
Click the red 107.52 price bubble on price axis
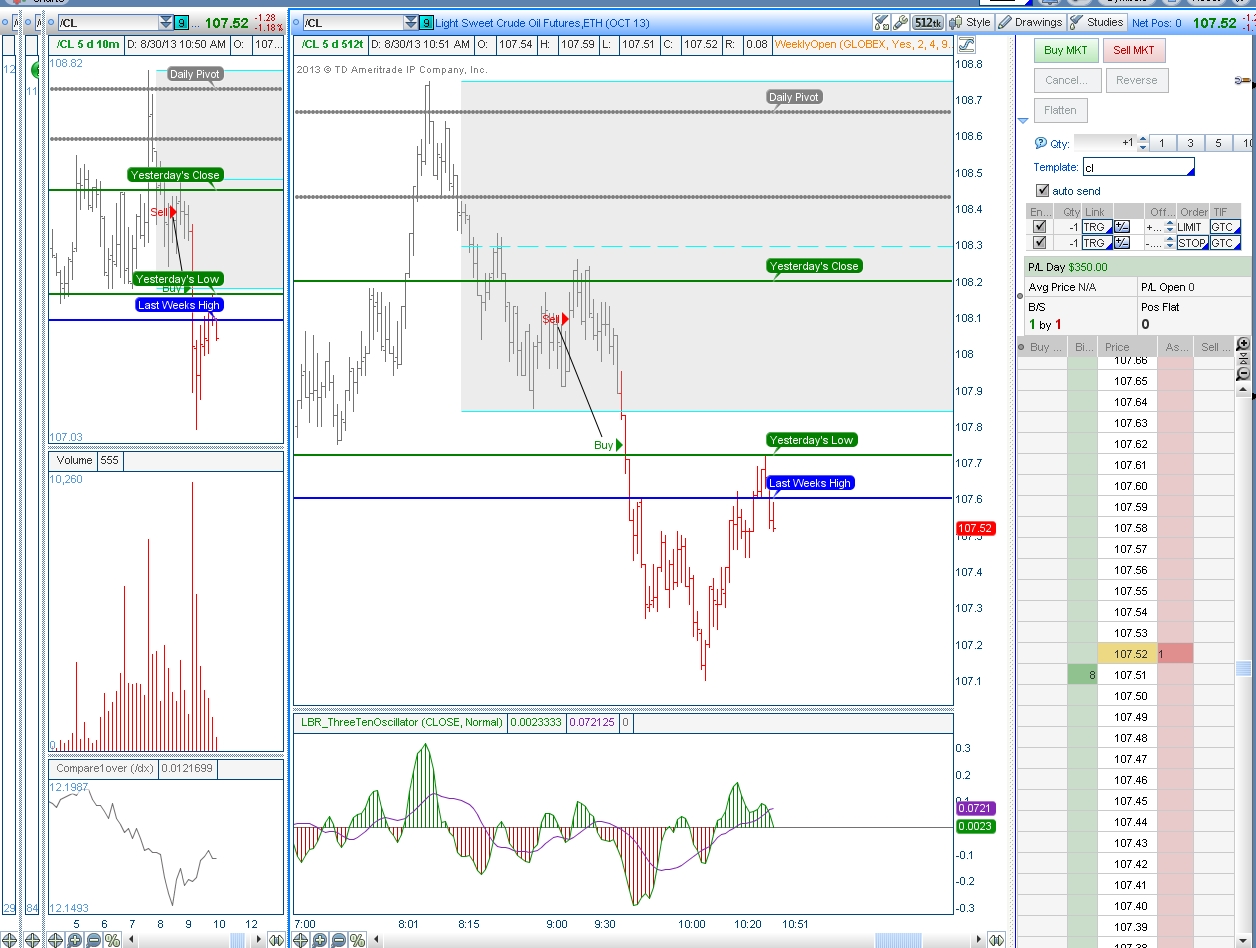[974, 528]
